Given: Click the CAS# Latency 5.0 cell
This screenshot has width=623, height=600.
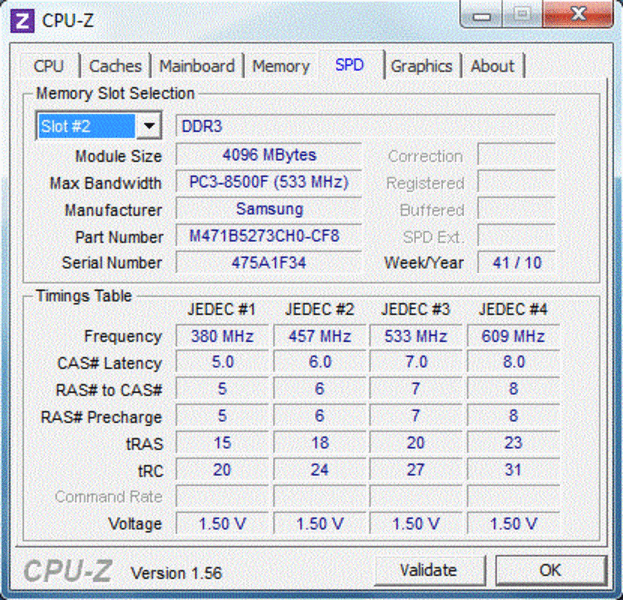Looking at the screenshot, I should coord(222,362).
